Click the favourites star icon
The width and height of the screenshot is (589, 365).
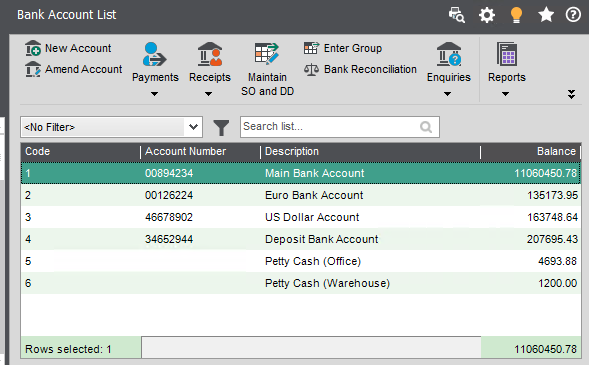[x=546, y=15]
